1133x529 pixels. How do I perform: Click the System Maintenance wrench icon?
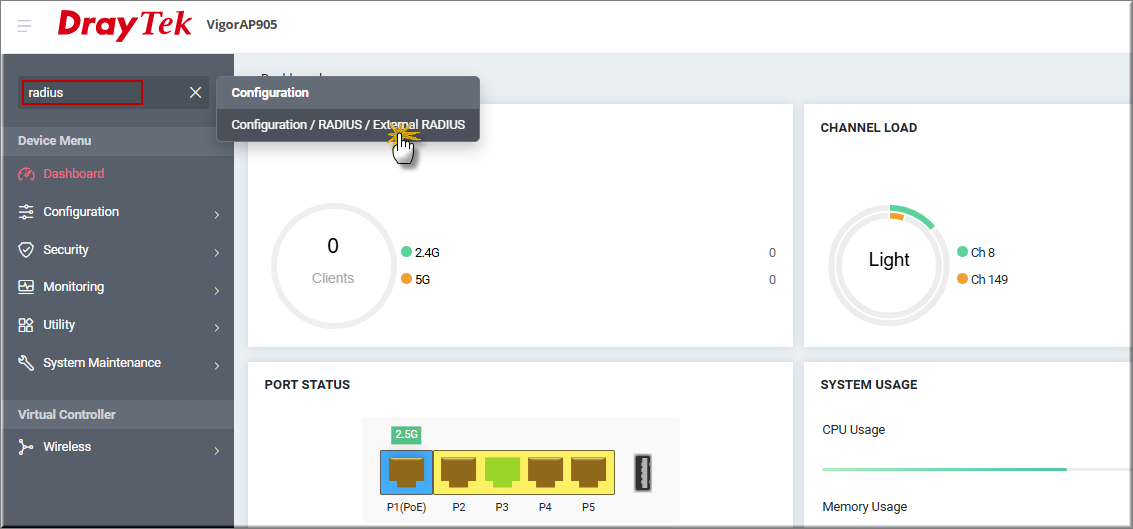(x=27, y=363)
